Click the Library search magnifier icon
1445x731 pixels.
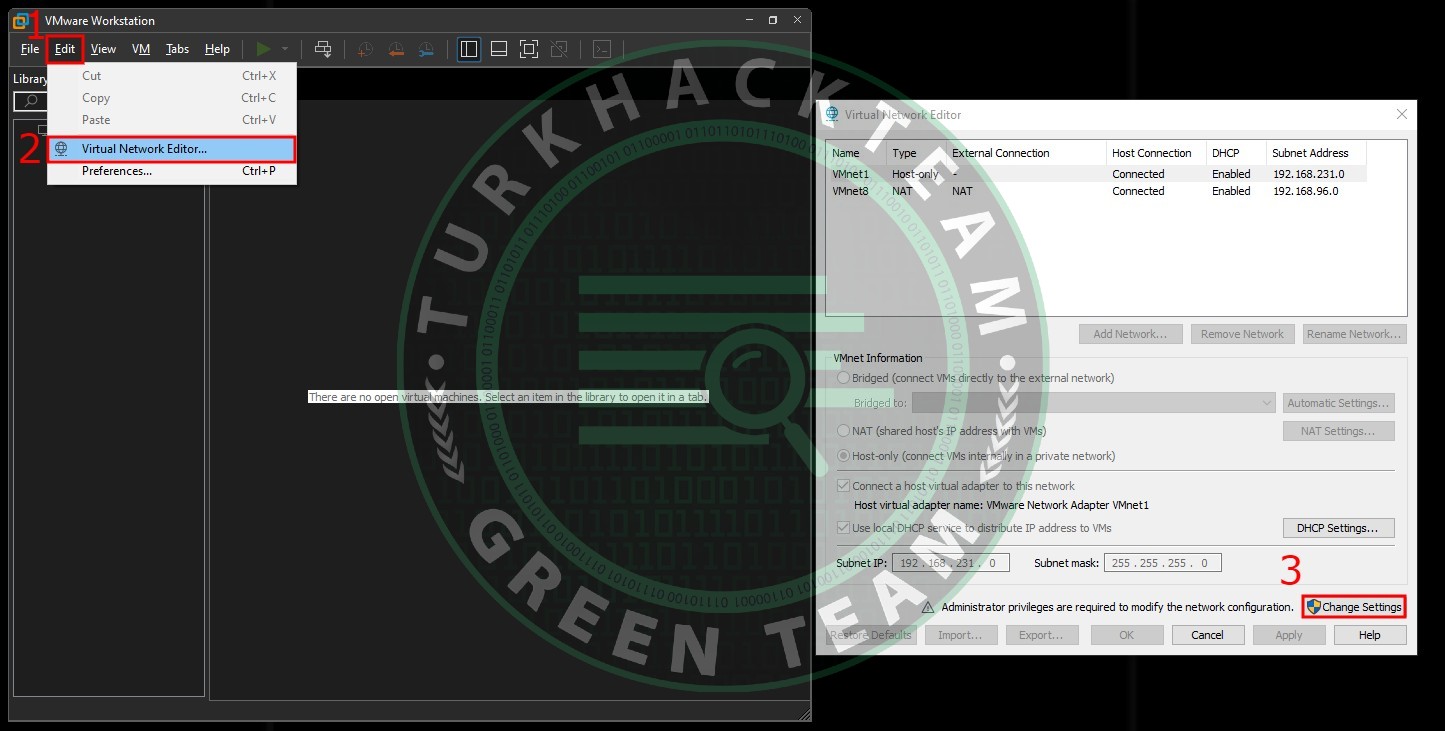coord(30,101)
